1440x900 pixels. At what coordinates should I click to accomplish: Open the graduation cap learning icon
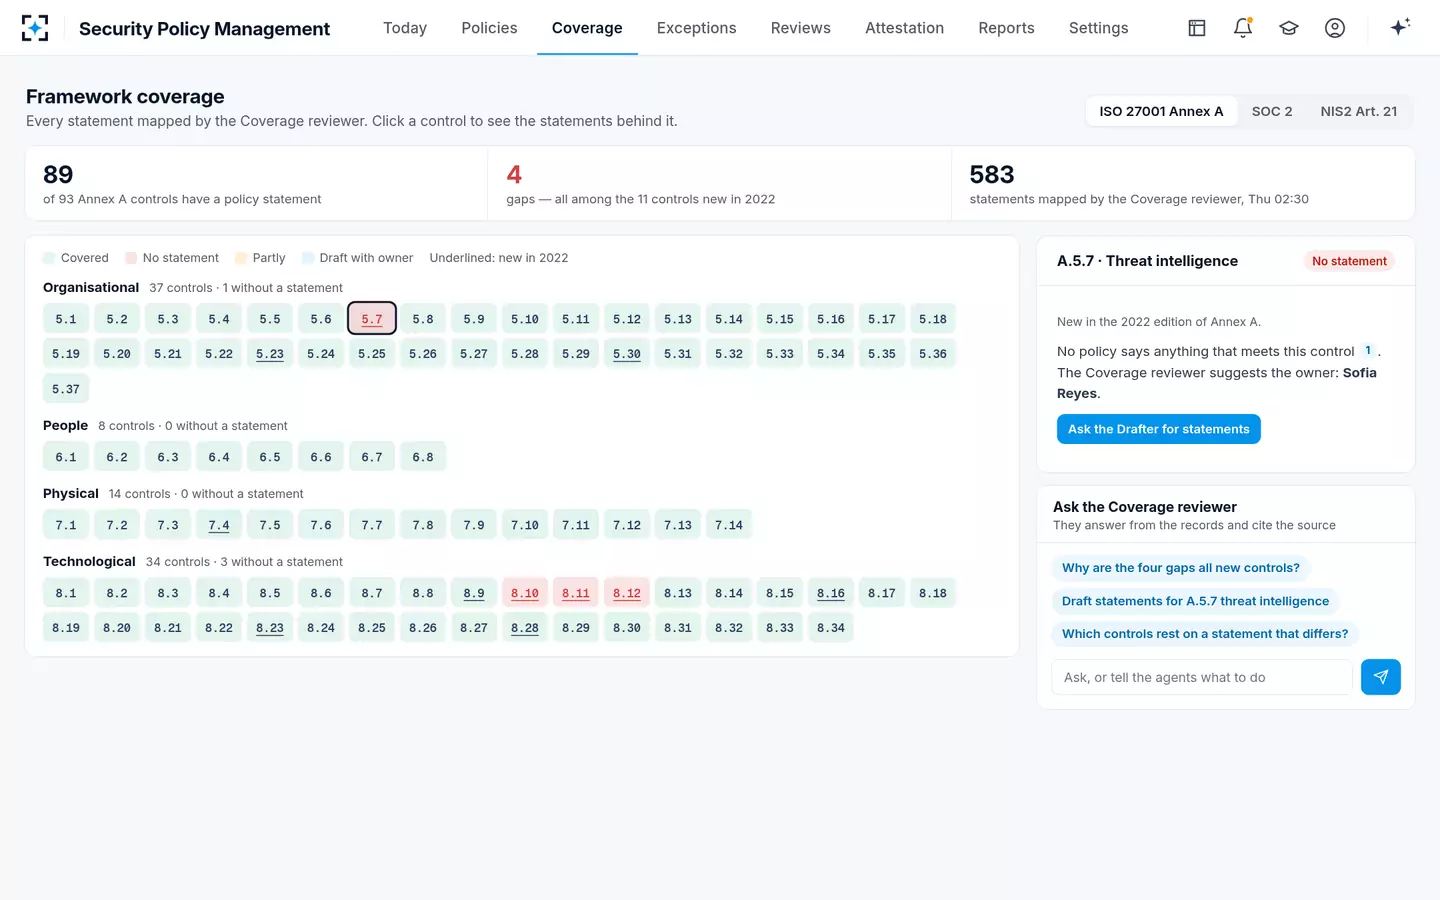coord(1289,28)
